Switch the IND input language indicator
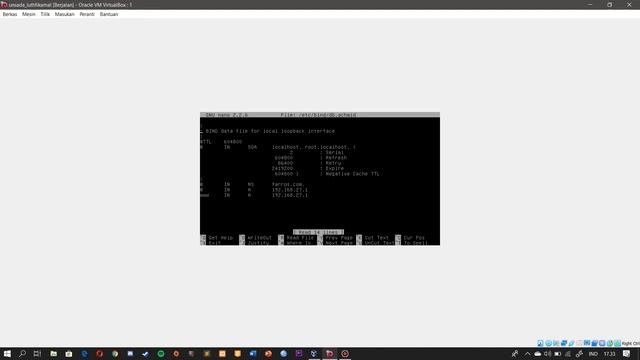This screenshot has height=360, width=640. (593, 354)
